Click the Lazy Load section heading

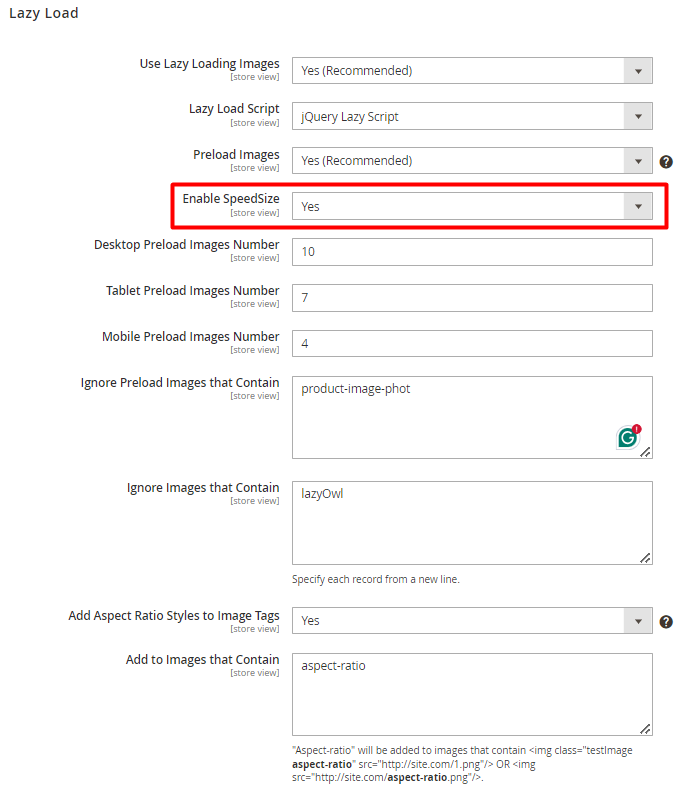point(44,13)
